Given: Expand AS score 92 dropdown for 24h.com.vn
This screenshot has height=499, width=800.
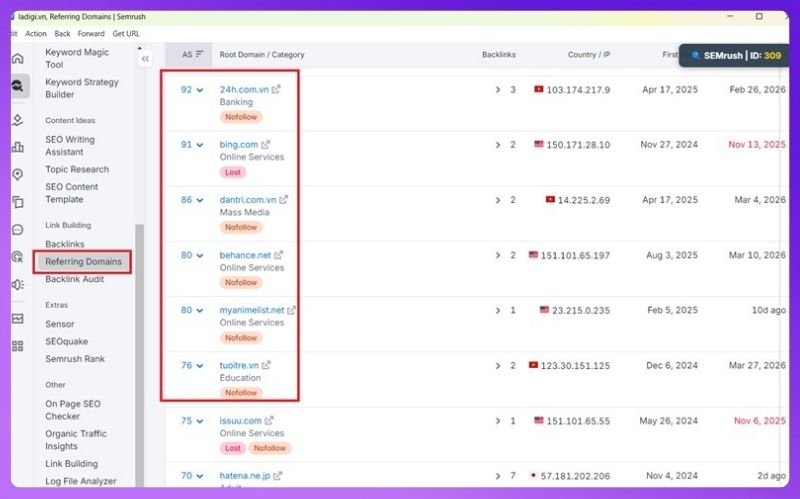Looking at the screenshot, I should point(192,90).
